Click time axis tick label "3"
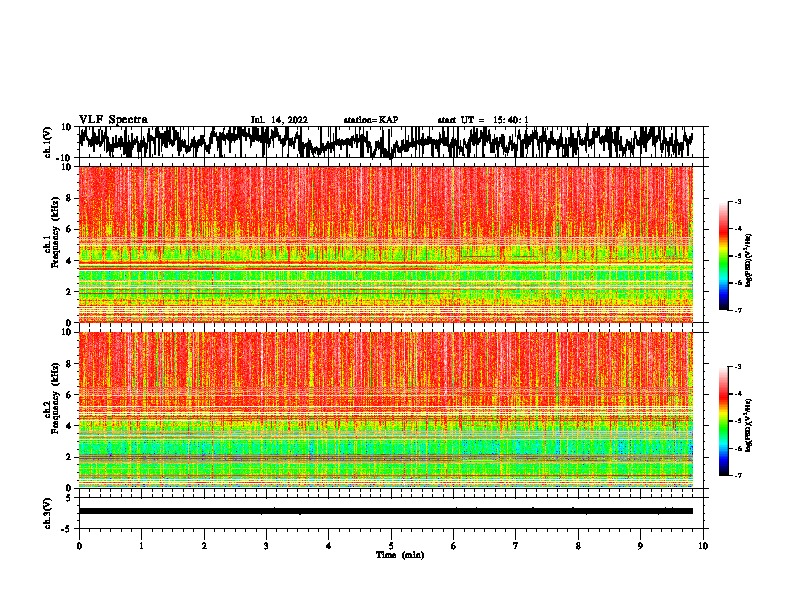This screenshot has height=612, width=792. 266,546
